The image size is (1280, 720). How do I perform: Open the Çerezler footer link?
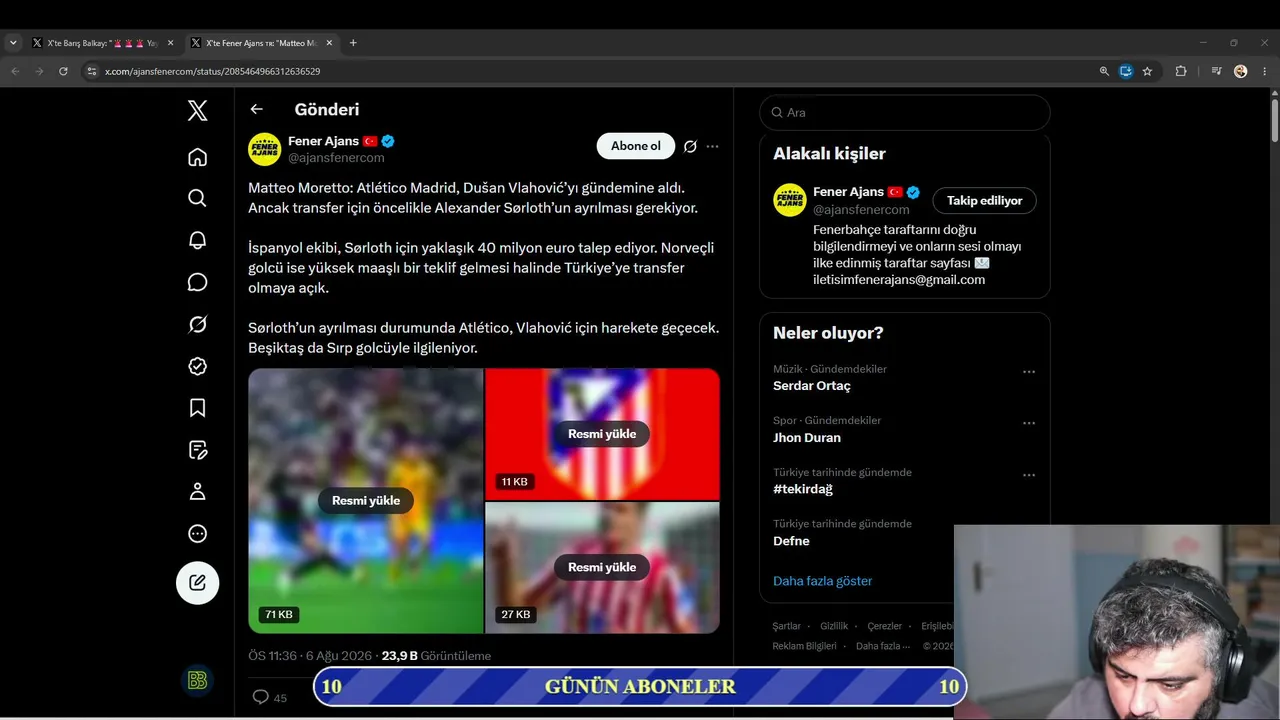pyautogui.click(x=885, y=626)
